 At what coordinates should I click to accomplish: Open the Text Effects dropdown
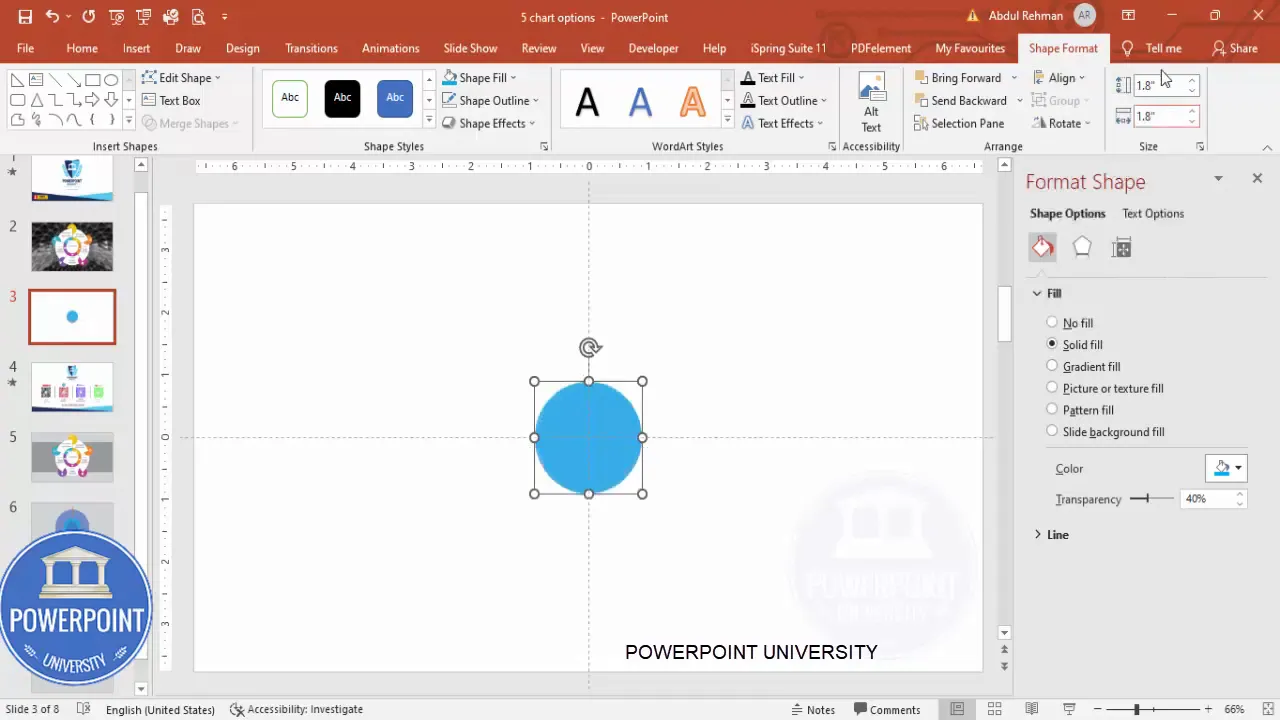pos(782,123)
